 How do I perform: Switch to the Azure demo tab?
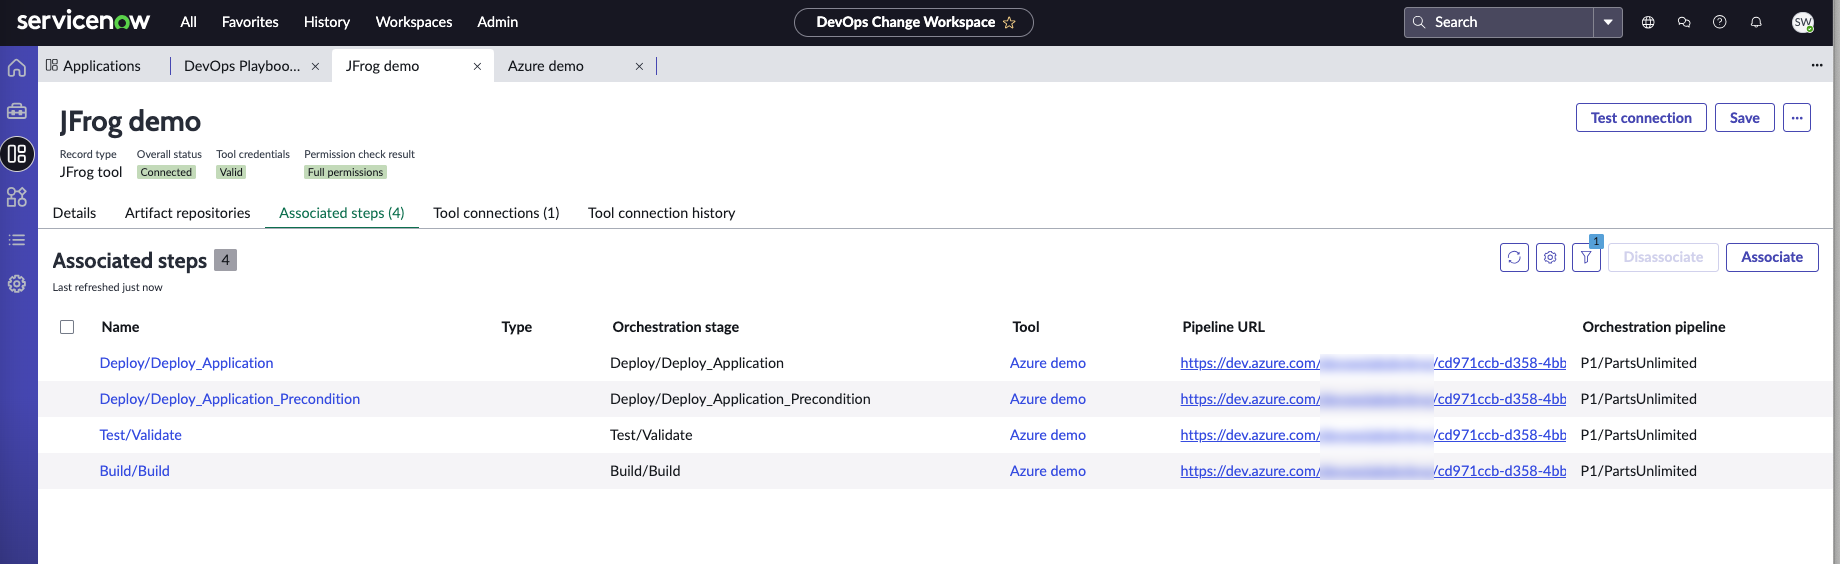pos(546,66)
